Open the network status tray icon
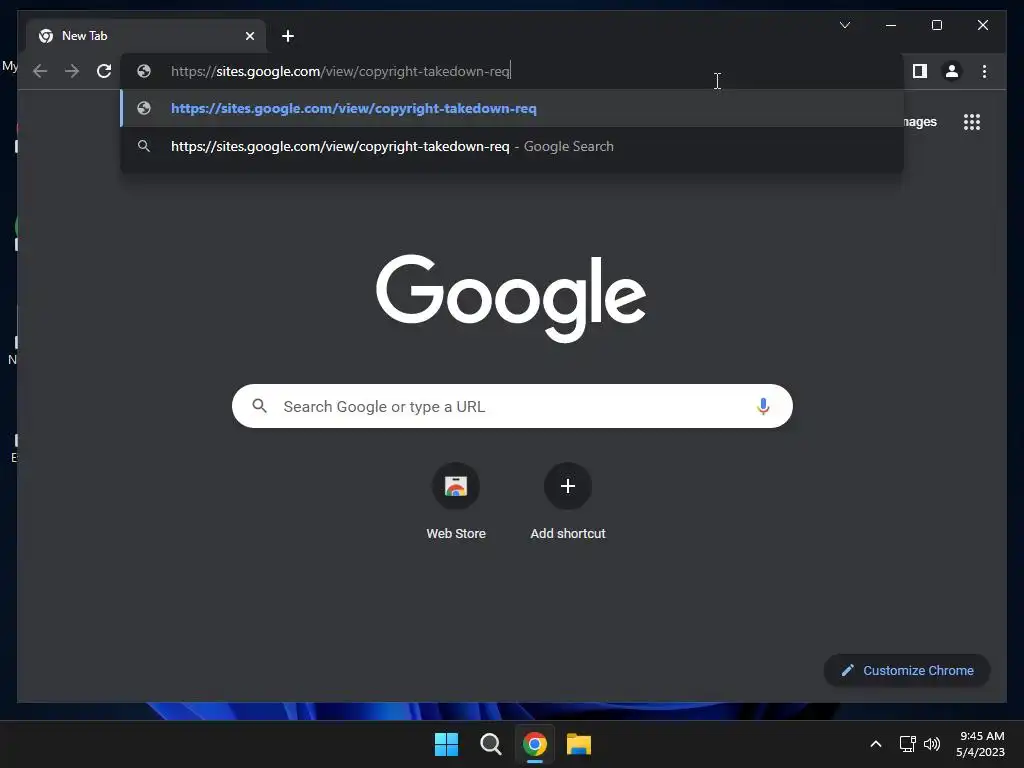Screen dimensions: 1024x768 click(907, 744)
